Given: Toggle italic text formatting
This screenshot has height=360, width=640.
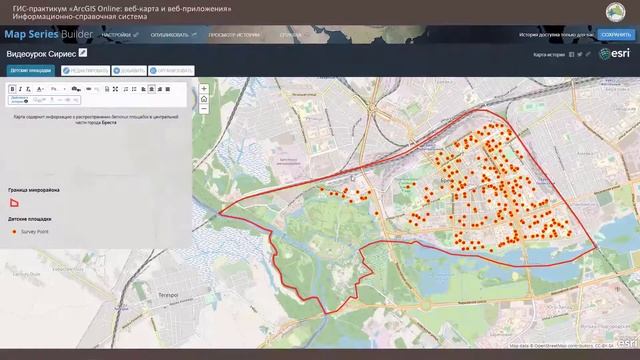Looking at the screenshot, I should [x=20, y=89].
